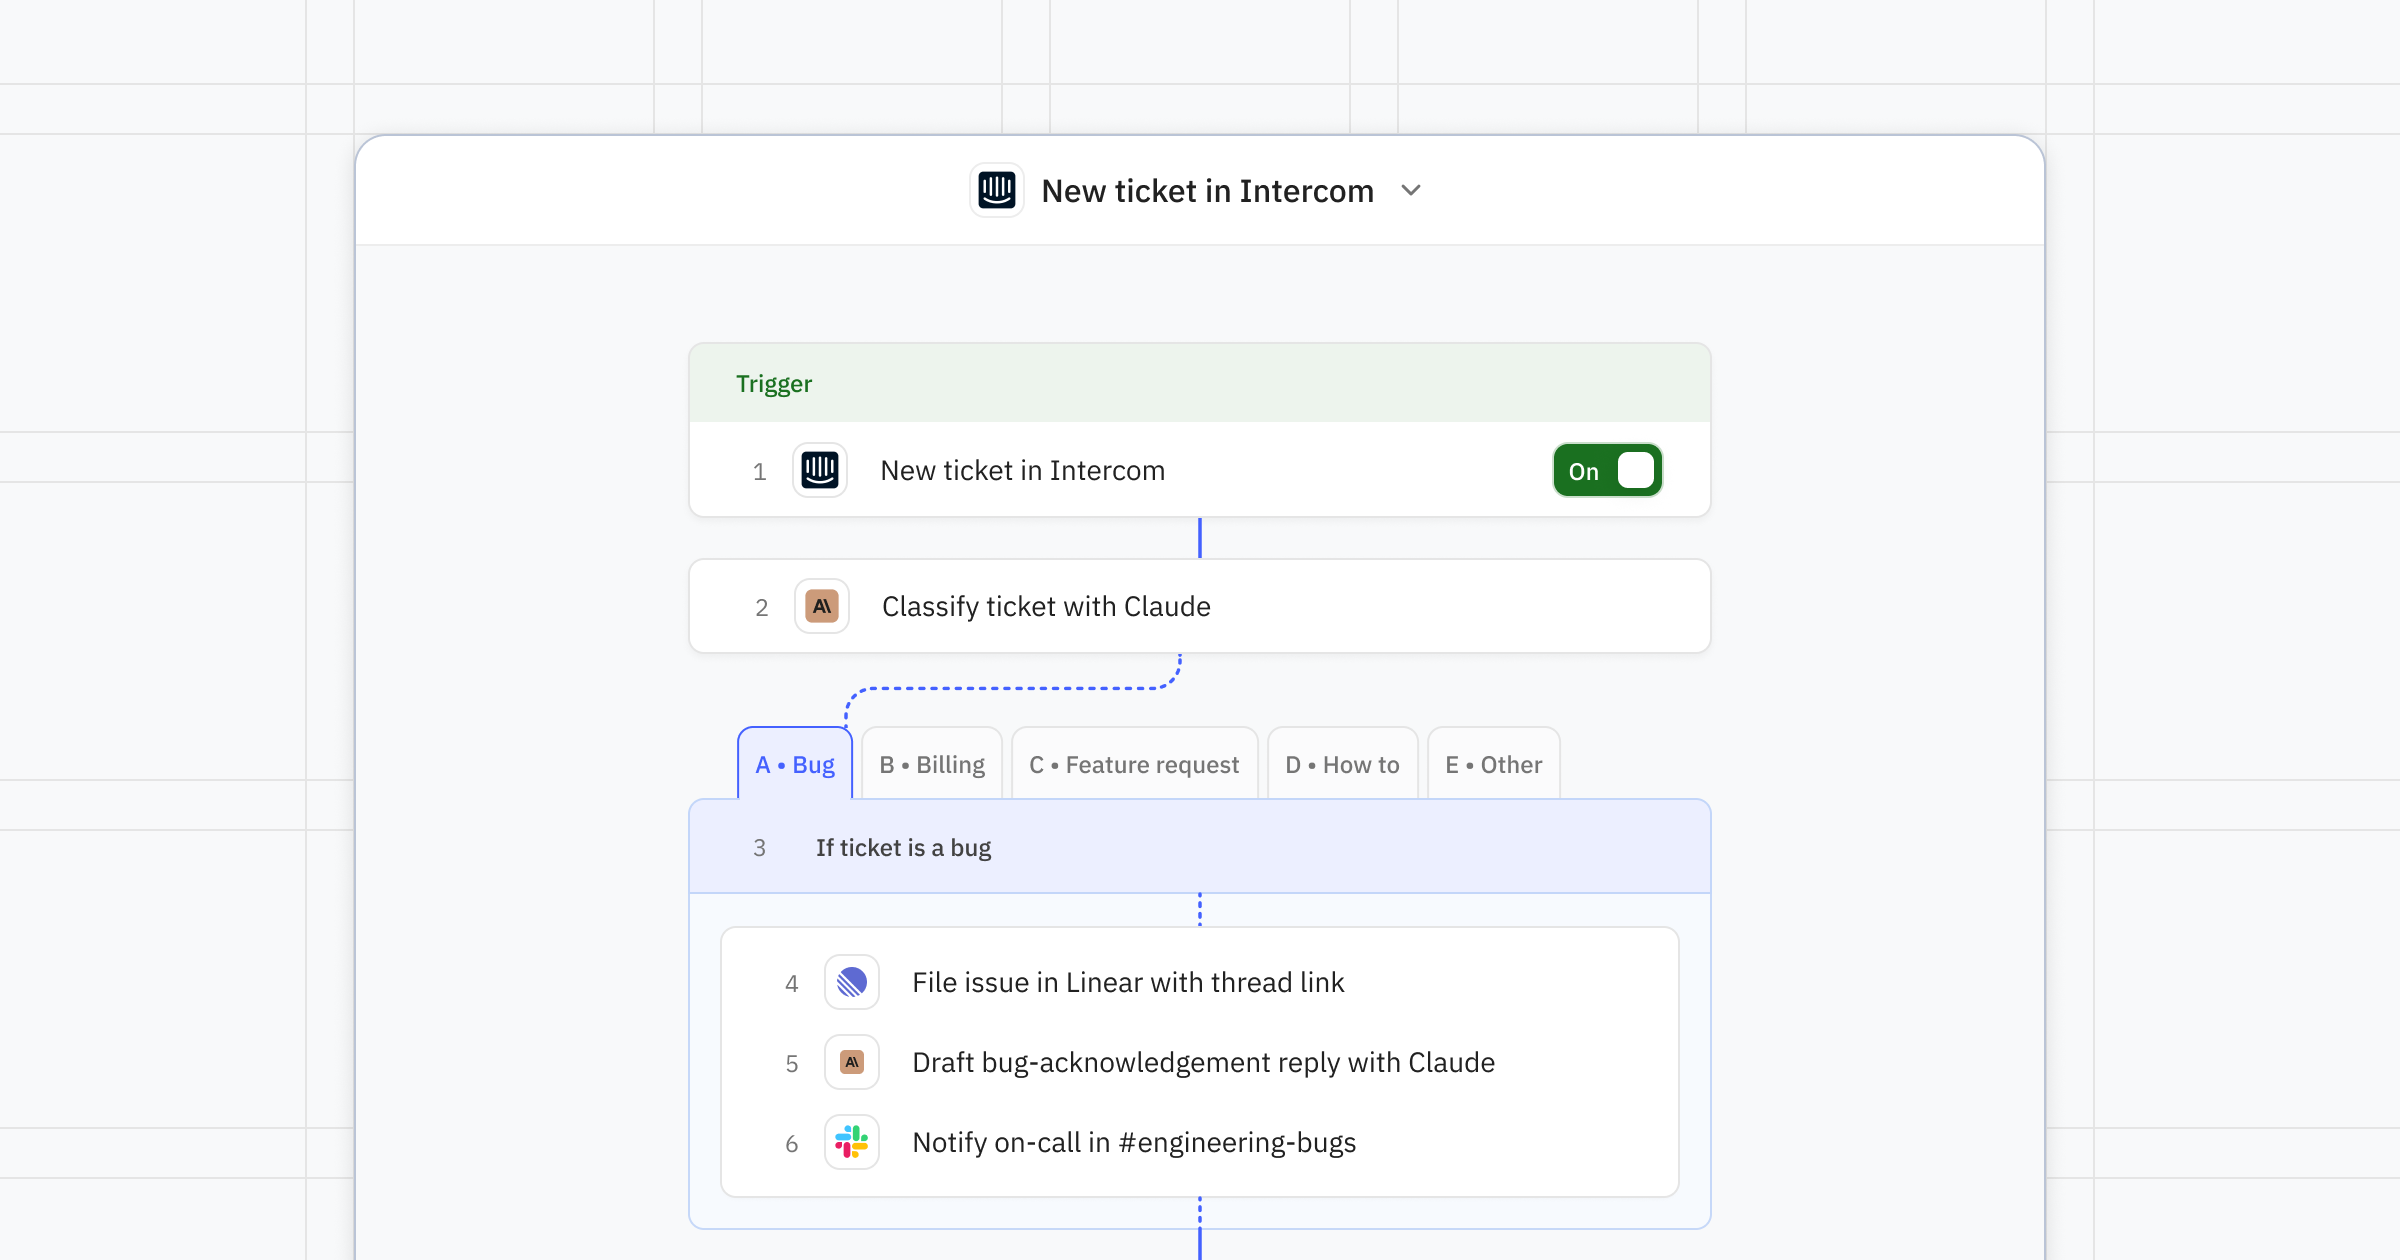
Task: Toggle the trigger On switch off
Action: [1607, 470]
